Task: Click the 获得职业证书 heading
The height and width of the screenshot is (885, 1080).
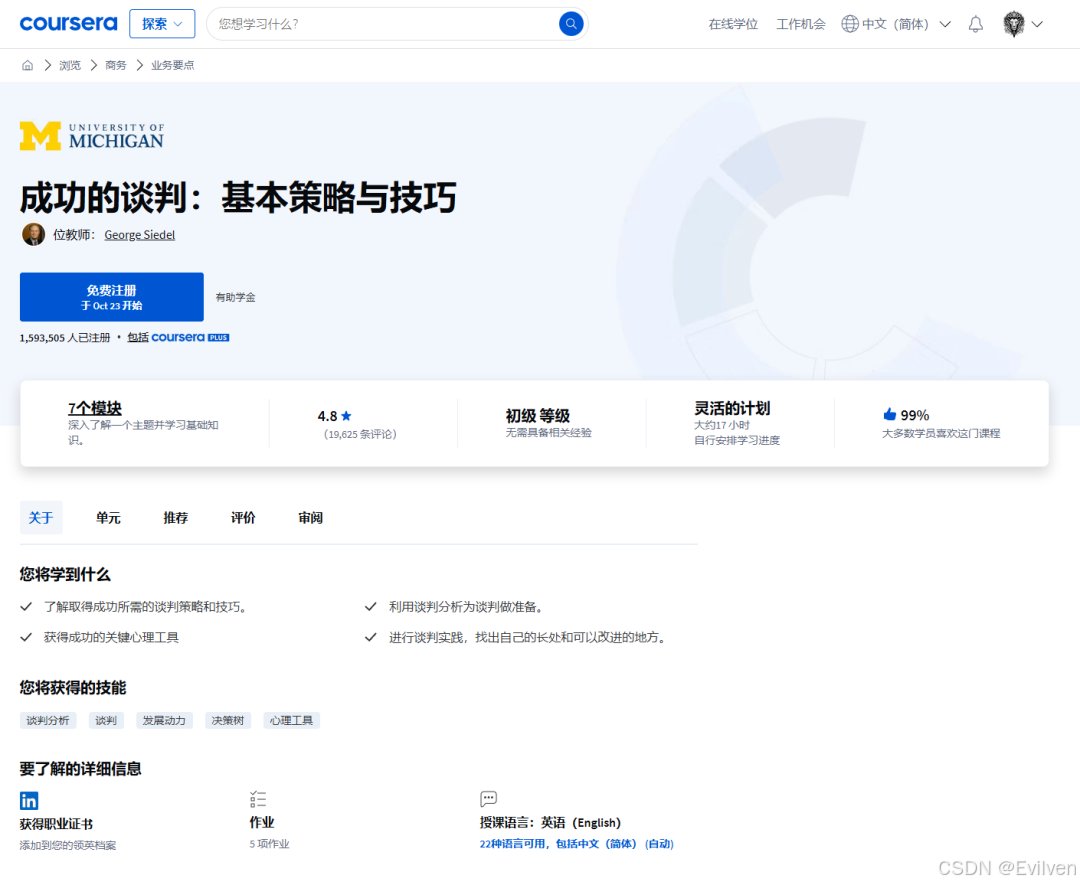Action: pos(56,824)
